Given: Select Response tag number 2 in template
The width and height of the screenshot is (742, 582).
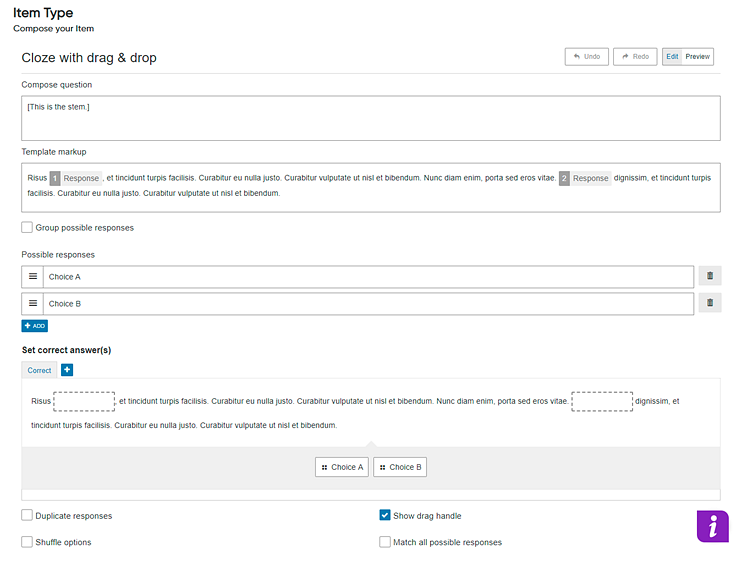Looking at the screenshot, I should click(x=585, y=178).
